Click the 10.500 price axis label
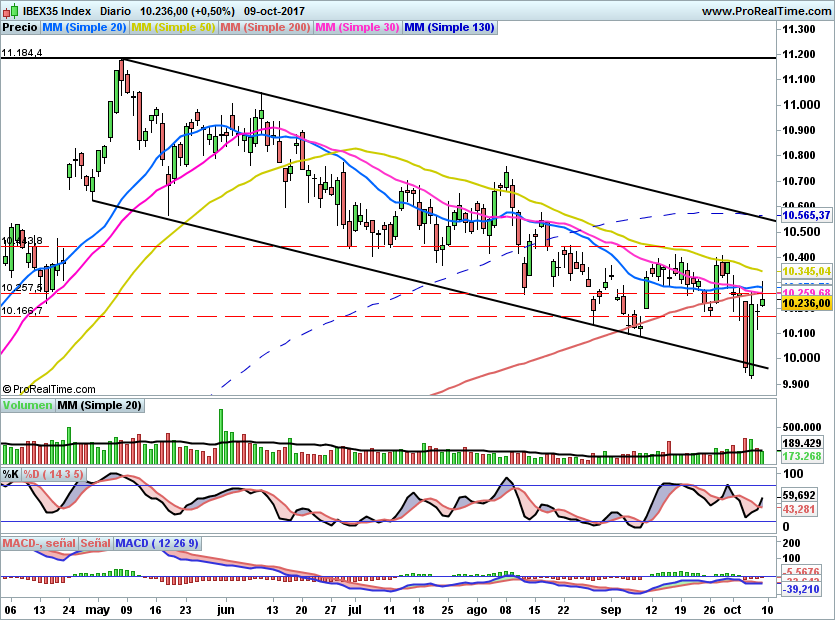 [x=801, y=232]
